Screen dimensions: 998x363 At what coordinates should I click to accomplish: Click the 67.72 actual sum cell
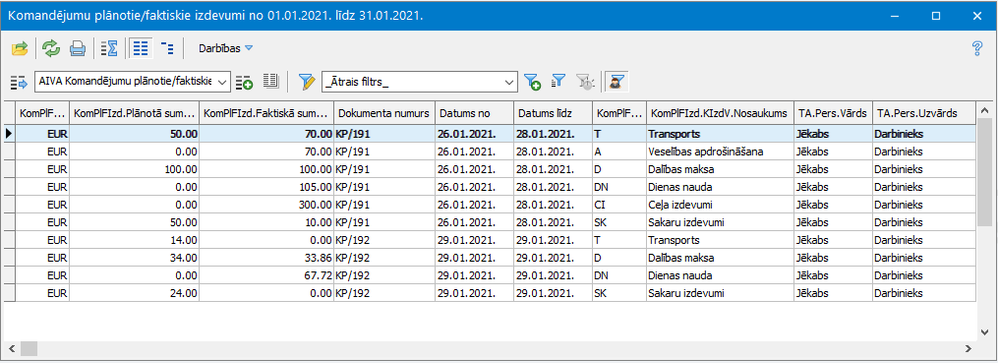267,276
